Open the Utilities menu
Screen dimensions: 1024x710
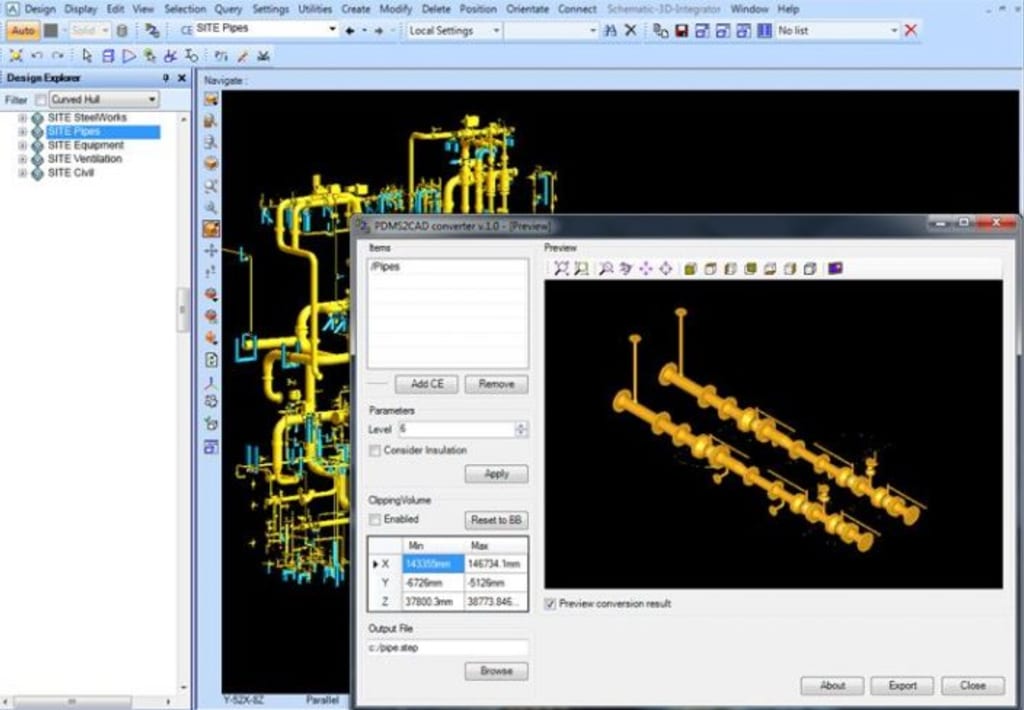tap(314, 8)
